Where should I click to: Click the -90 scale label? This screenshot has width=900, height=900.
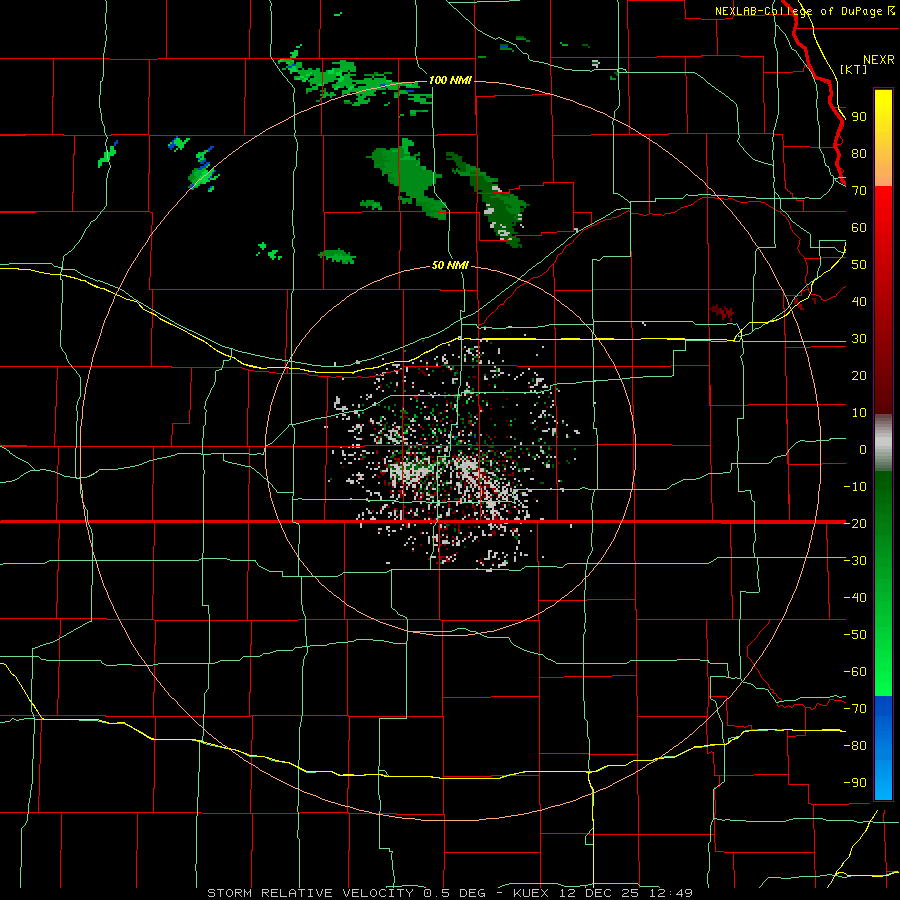(855, 783)
